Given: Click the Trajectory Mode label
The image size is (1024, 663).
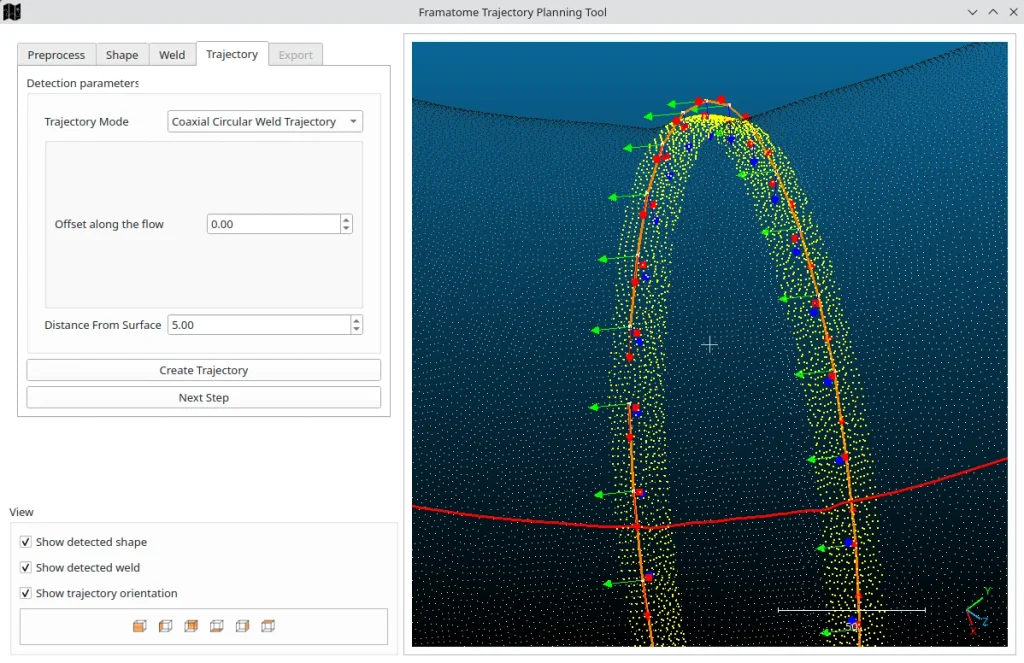Looking at the screenshot, I should 86,121.
